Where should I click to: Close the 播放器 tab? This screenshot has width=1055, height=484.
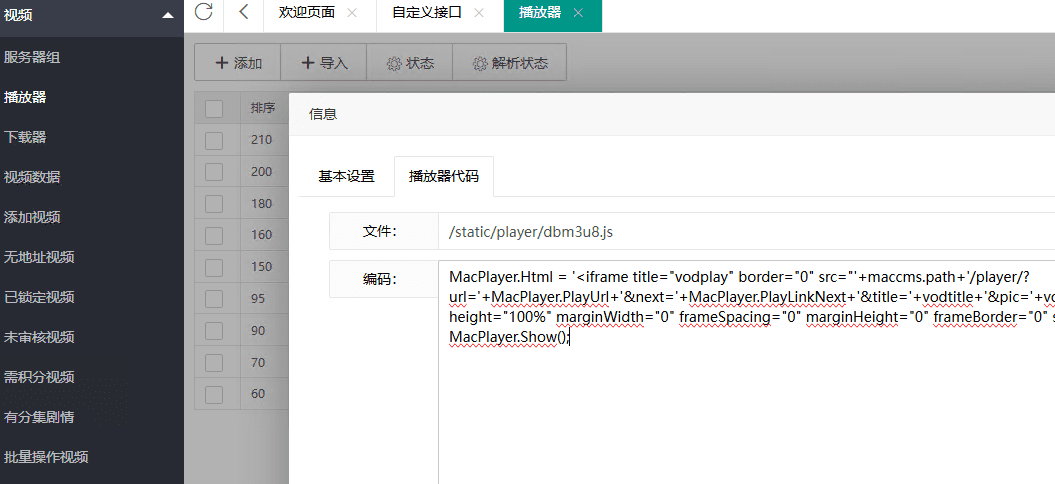click(x=578, y=13)
